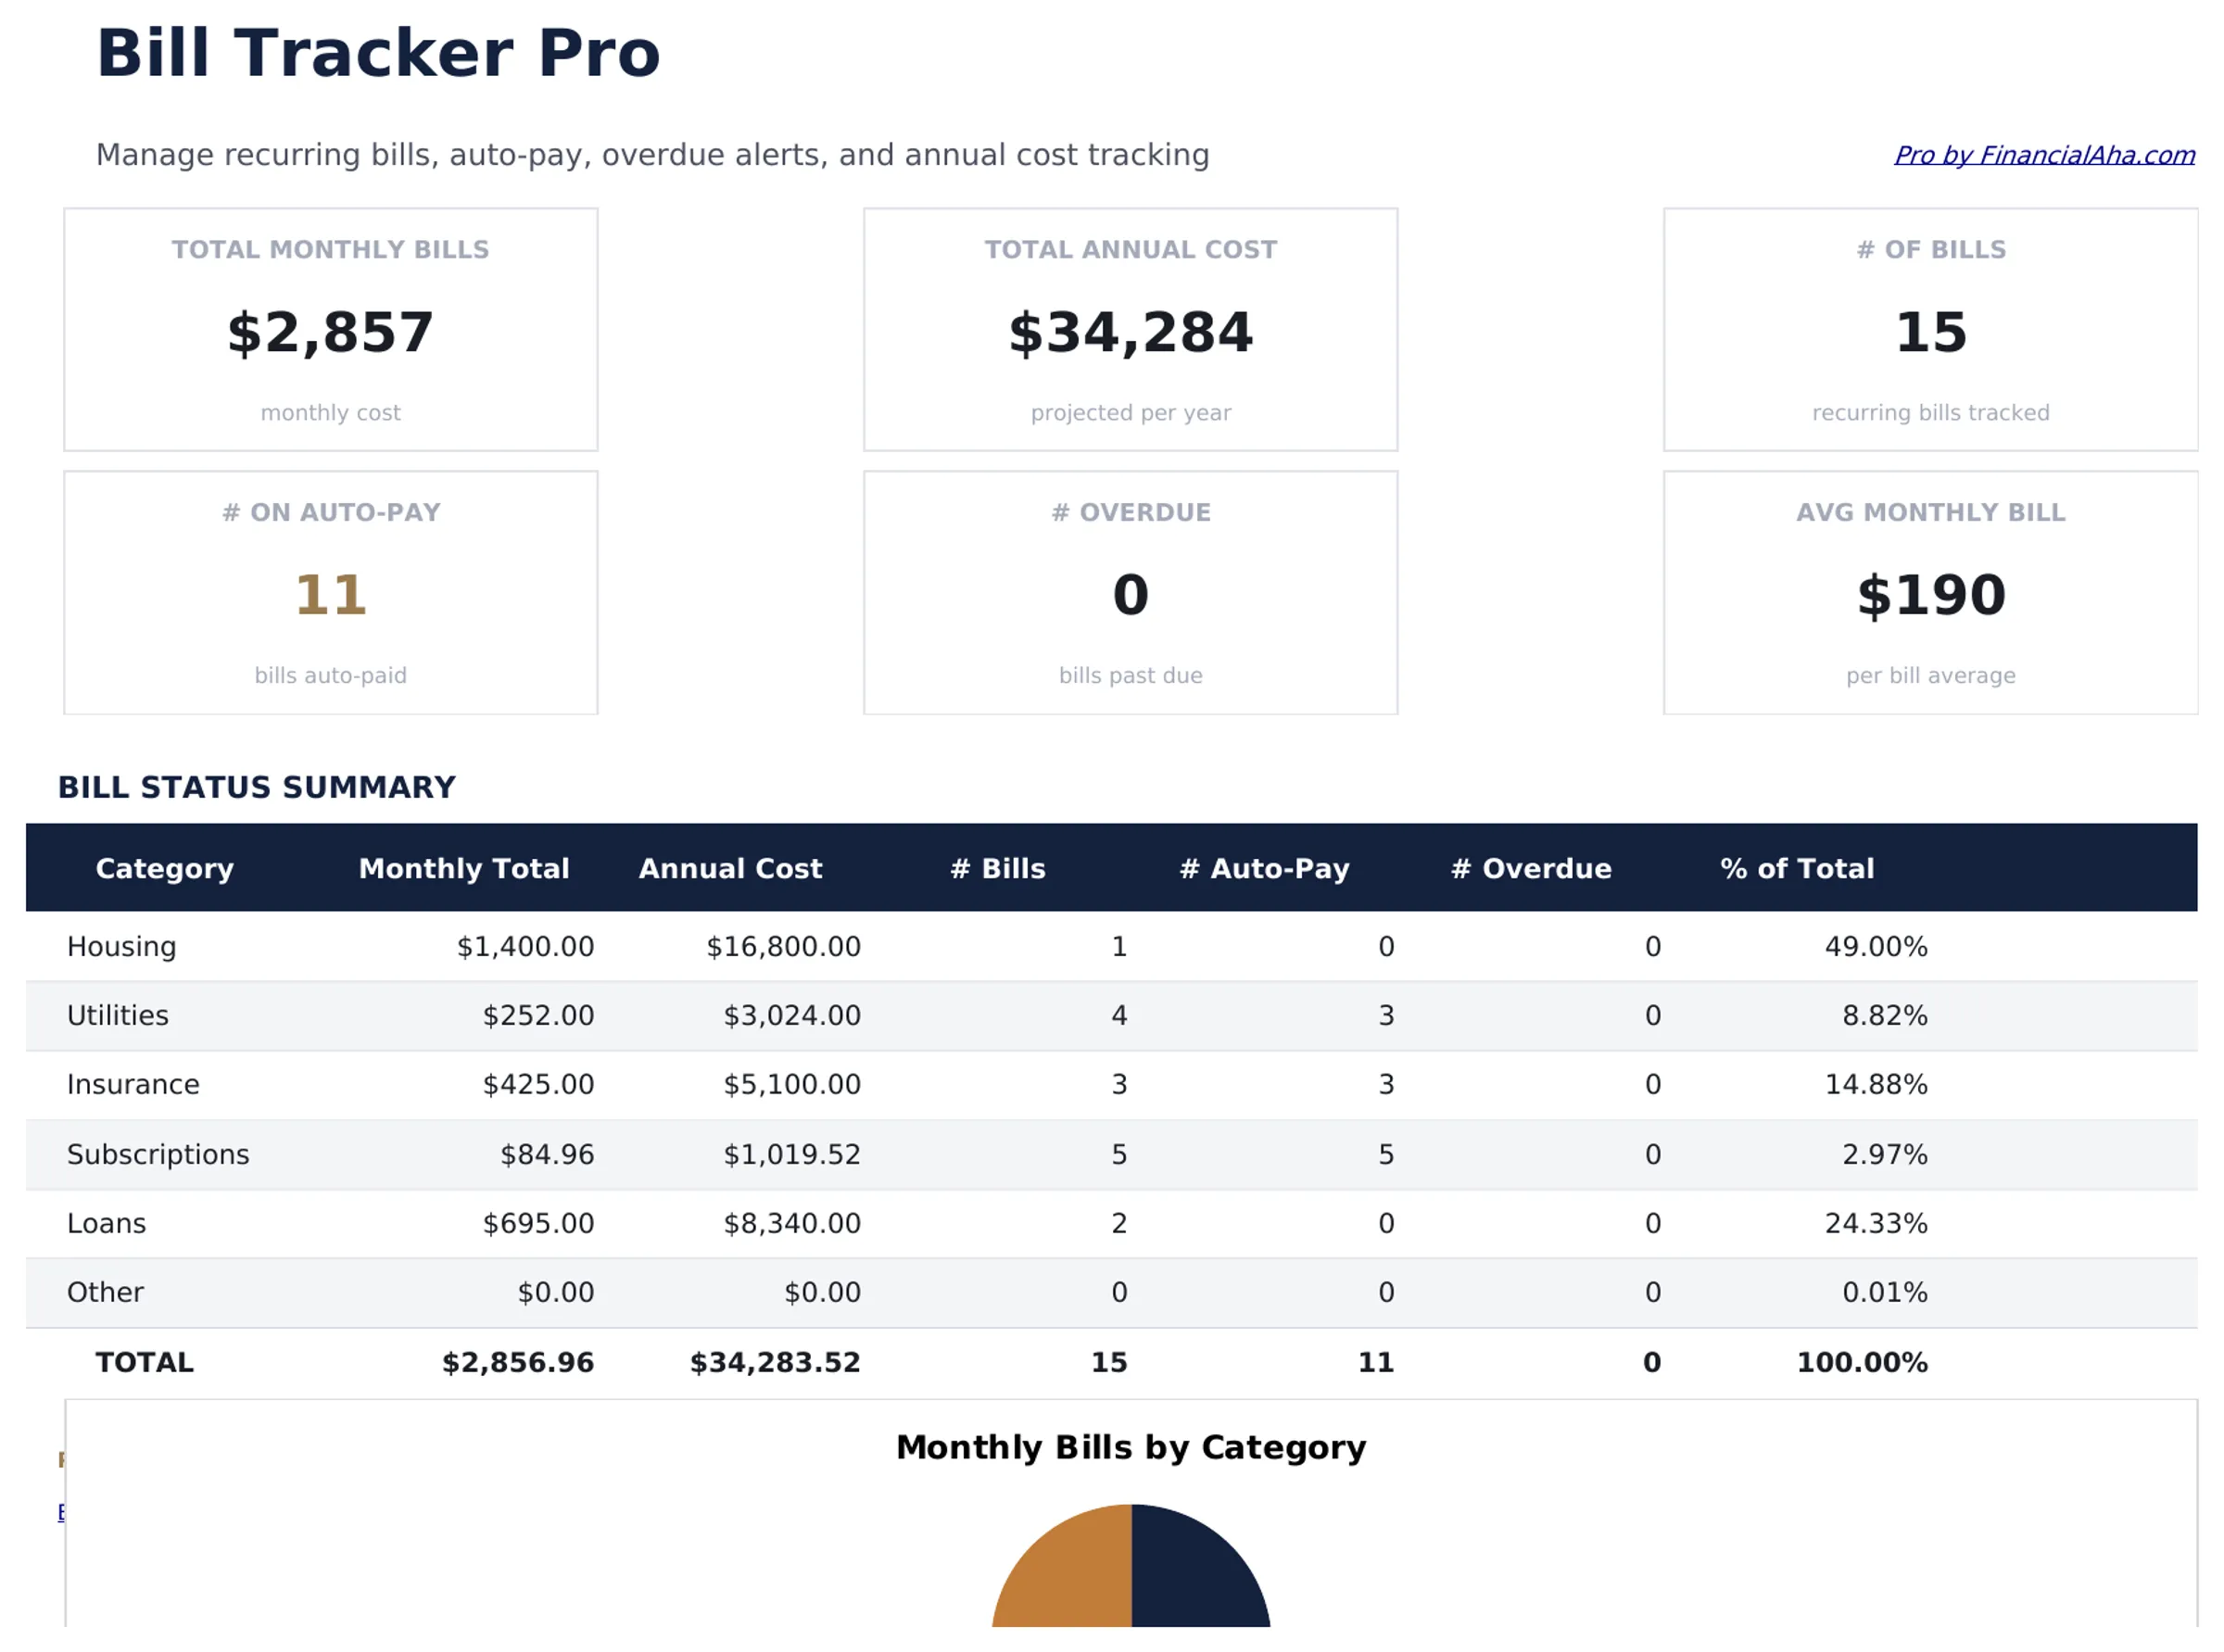Screen dimensions: 2224x1652
Task: Click the Monthly Bills by Category chart title
Action: pos(1131,1446)
